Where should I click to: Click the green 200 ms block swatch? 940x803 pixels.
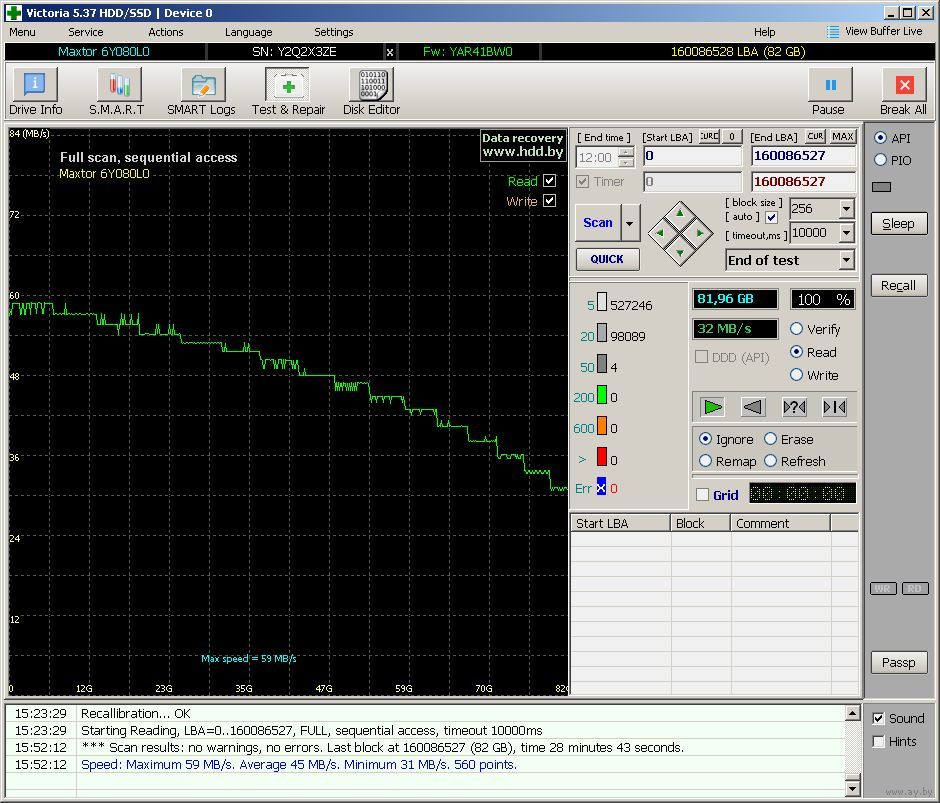[x=602, y=395]
